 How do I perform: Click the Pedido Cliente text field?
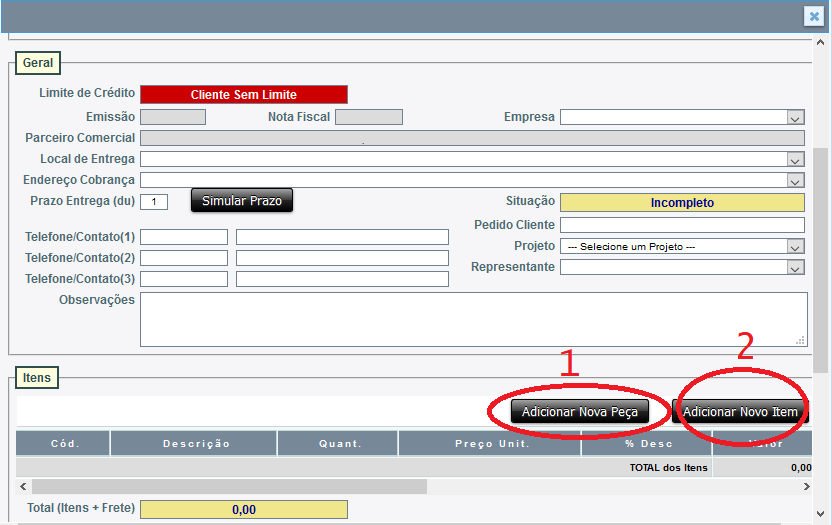(x=682, y=225)
